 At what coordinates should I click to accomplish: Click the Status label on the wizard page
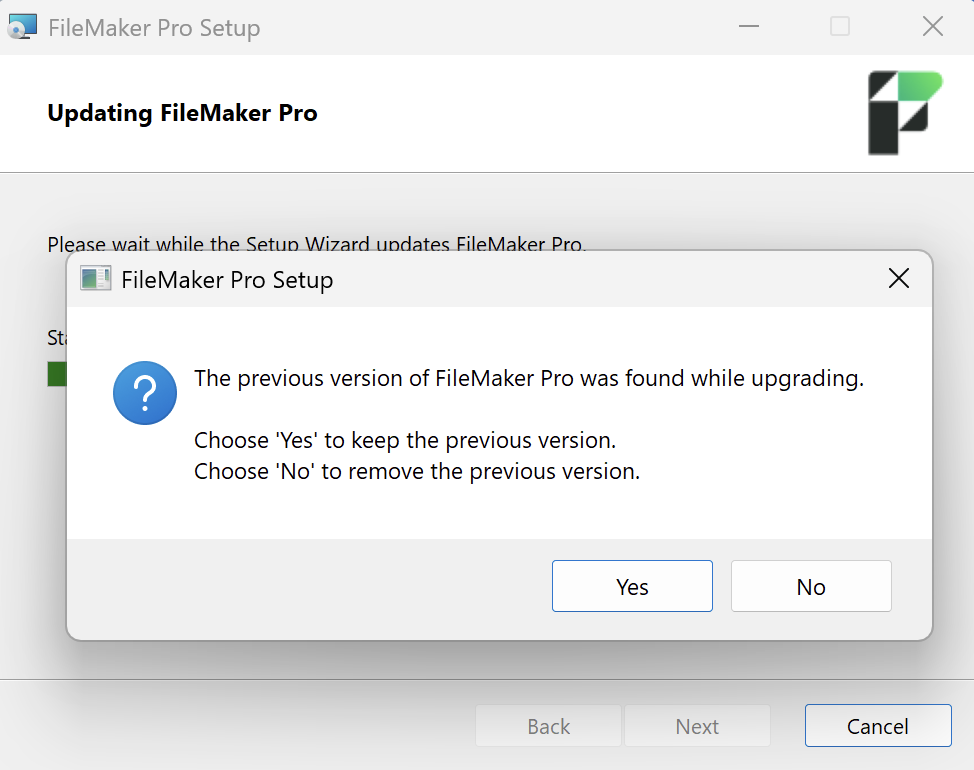[55, 338]
